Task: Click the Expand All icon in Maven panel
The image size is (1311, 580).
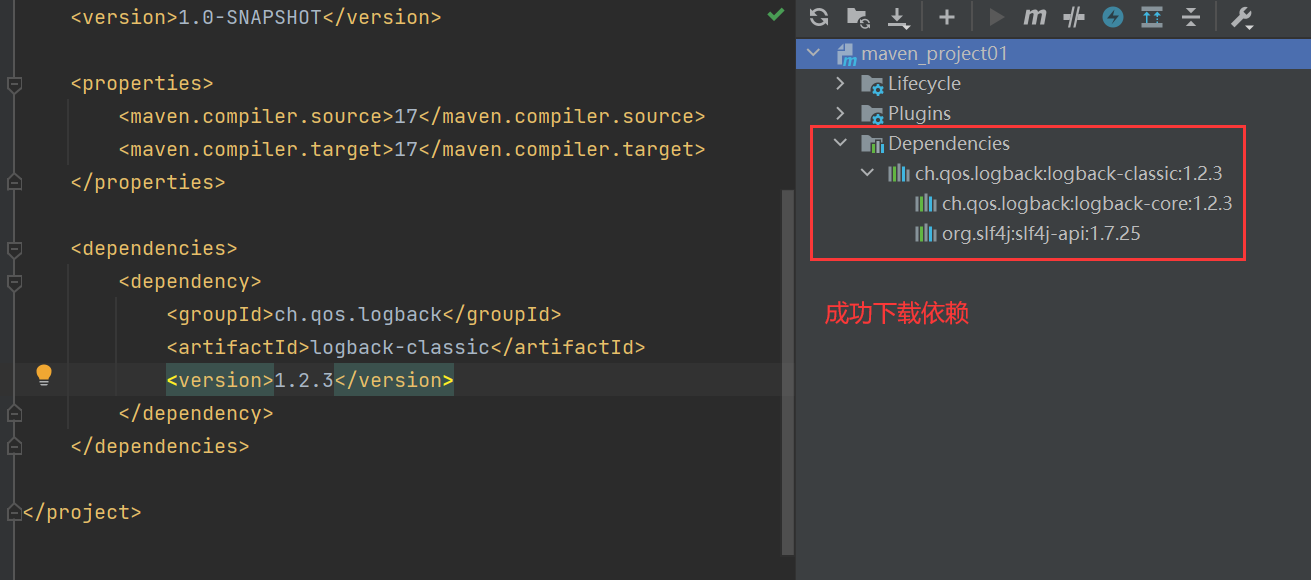Action: pyautogui.click(x=1152, y=17)
